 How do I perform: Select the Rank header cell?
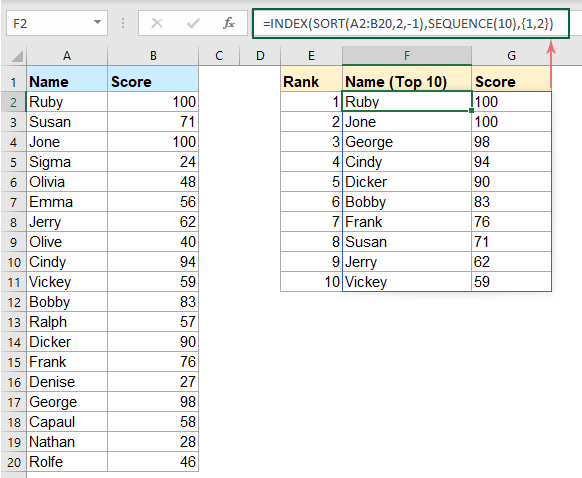tap(311, 81)
